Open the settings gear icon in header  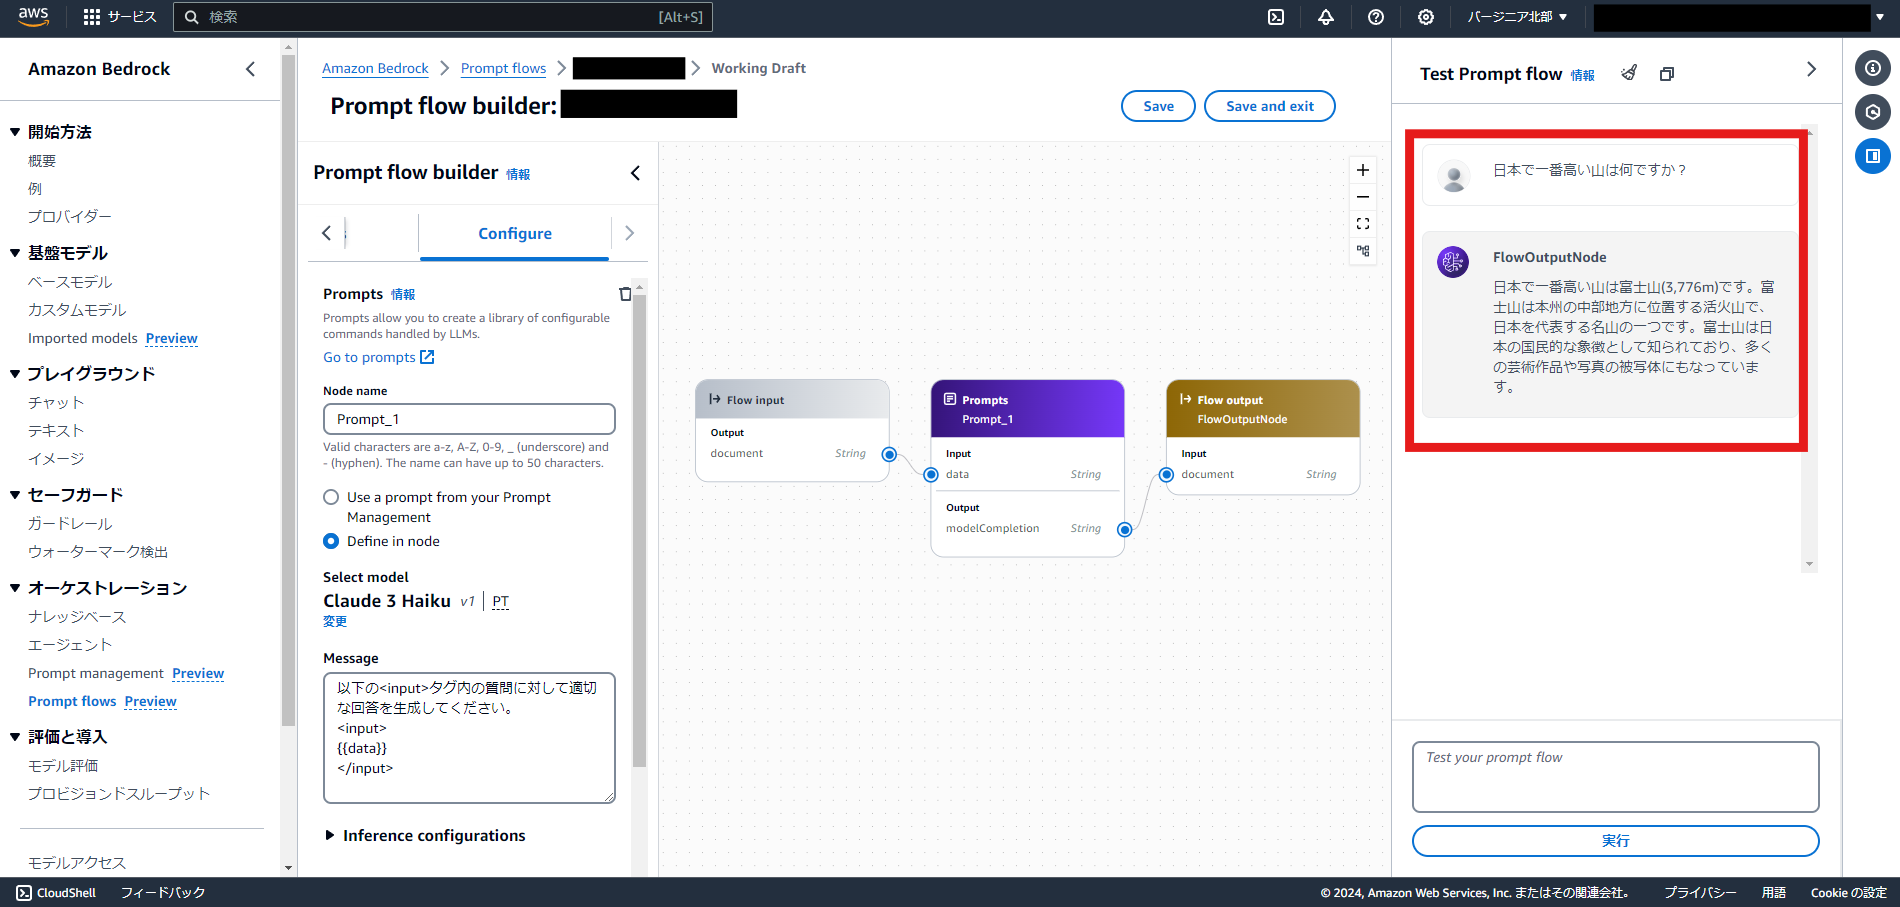(1426, 17)
